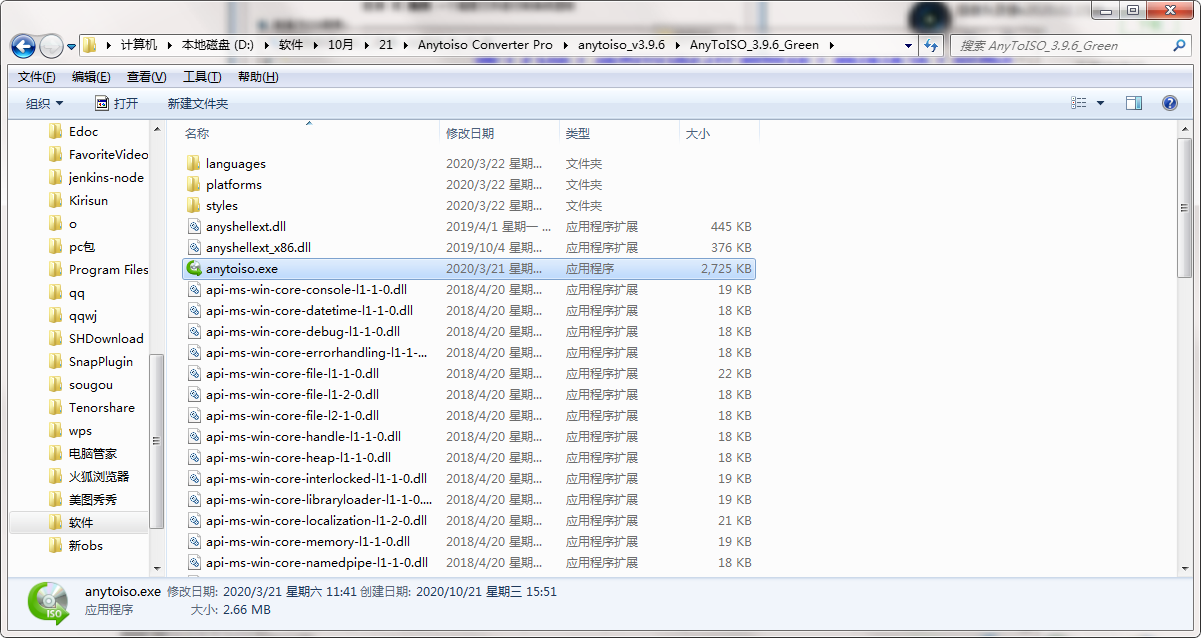The image size is (1201, 638).
Task: Click the Edoc folder icon in sidebar
Action: click(x=56, y=132)
